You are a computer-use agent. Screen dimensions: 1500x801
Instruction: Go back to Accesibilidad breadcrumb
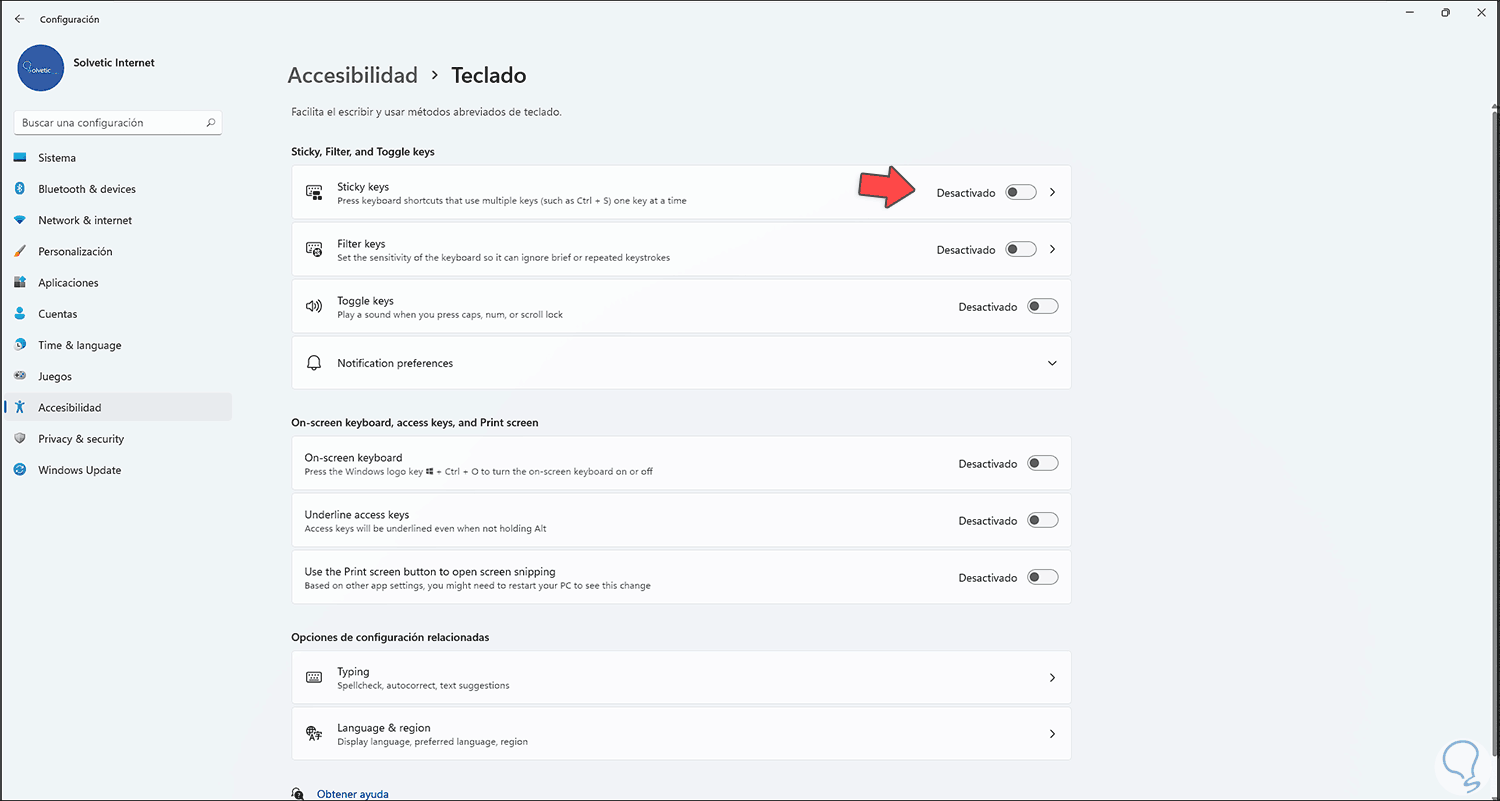tap(352, 75)
